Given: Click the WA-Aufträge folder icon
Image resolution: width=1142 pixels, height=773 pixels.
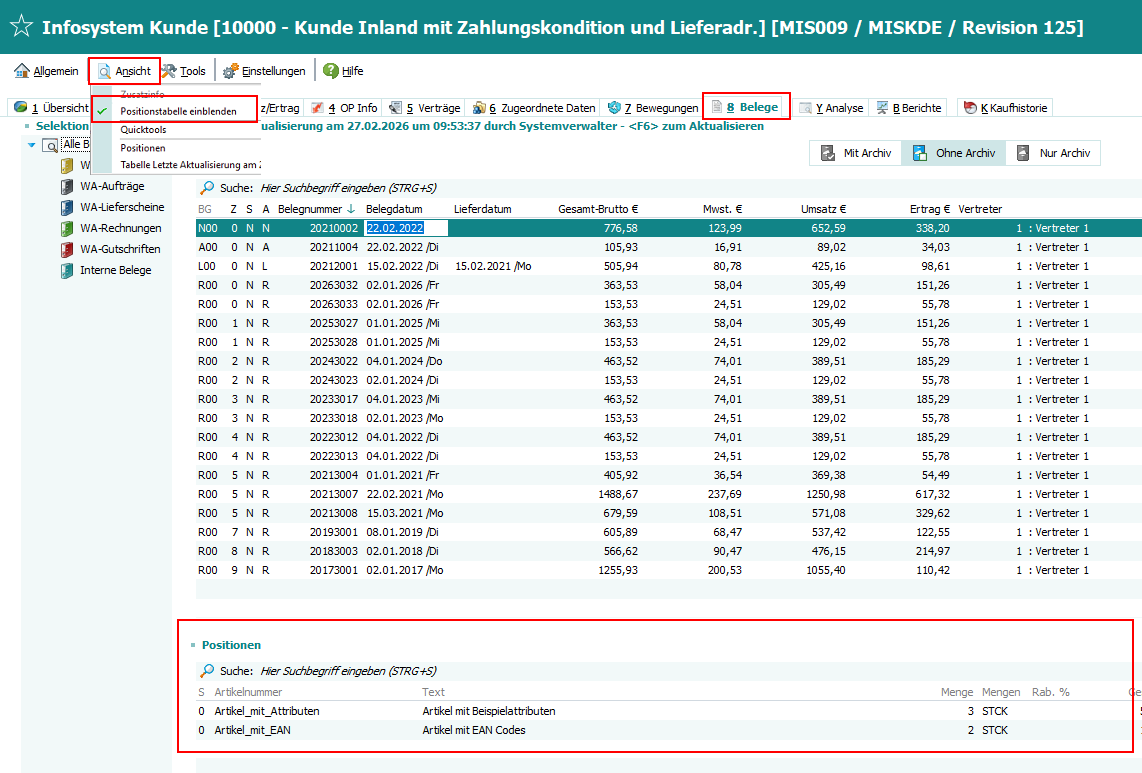Looking at the screenshot, I should [x=67, y=187].
